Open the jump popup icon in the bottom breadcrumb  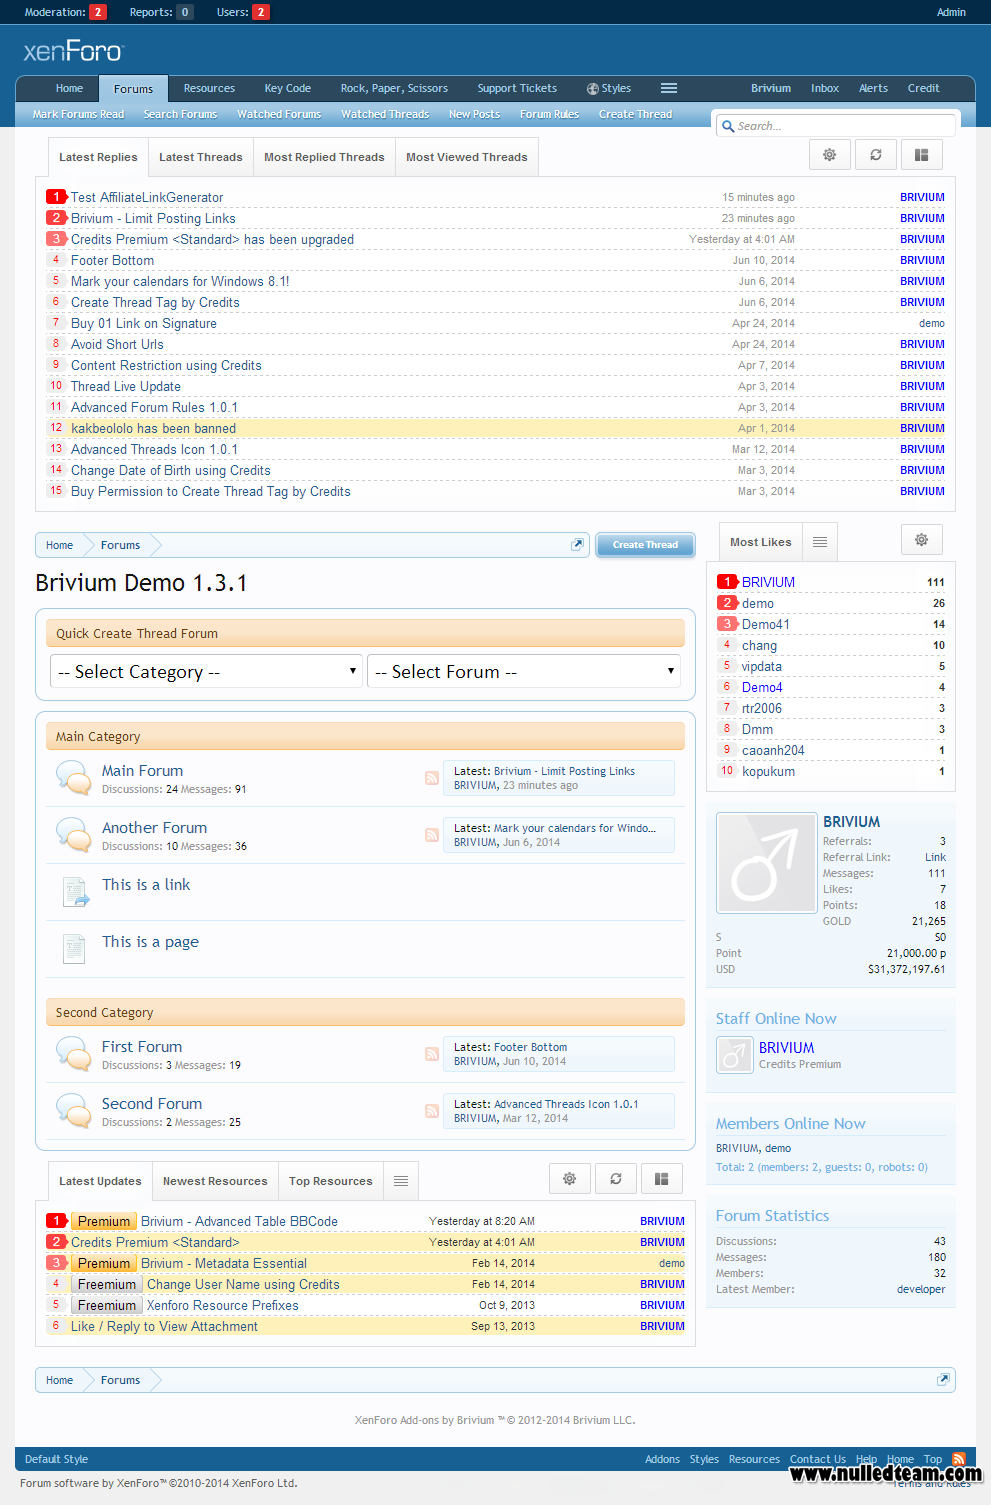pos(943,1380)
